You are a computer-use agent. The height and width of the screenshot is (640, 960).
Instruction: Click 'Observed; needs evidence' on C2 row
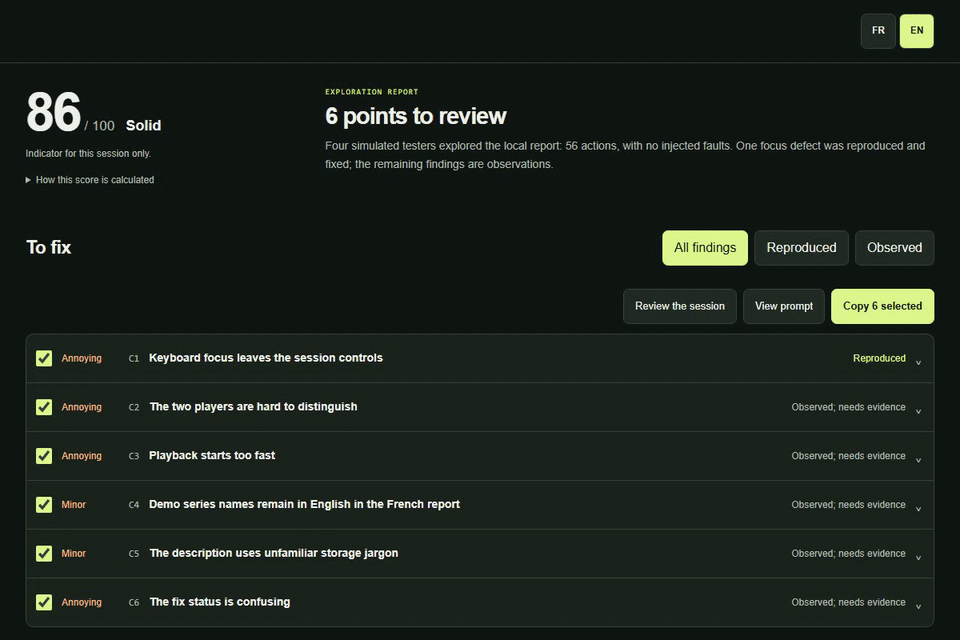tap(848, 407)
